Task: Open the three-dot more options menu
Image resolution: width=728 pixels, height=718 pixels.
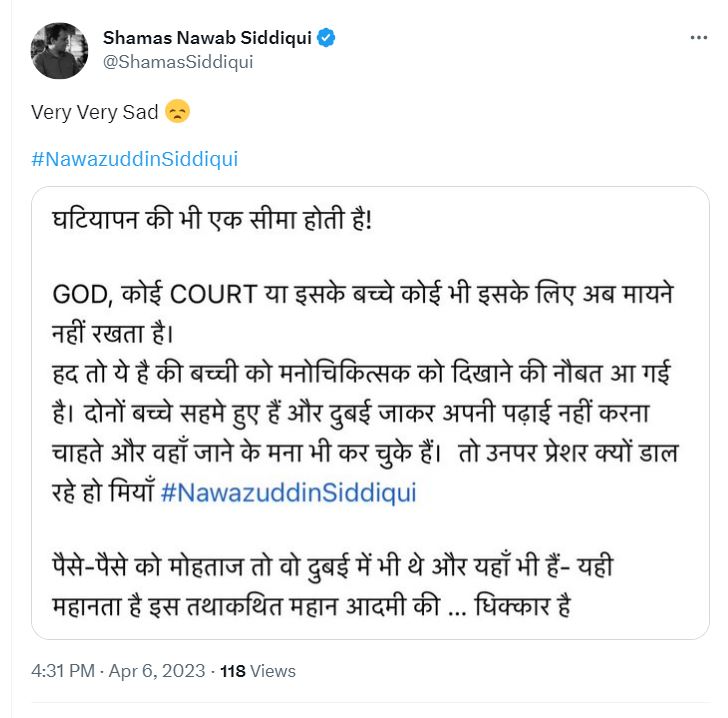Action: tap(699, 38)
